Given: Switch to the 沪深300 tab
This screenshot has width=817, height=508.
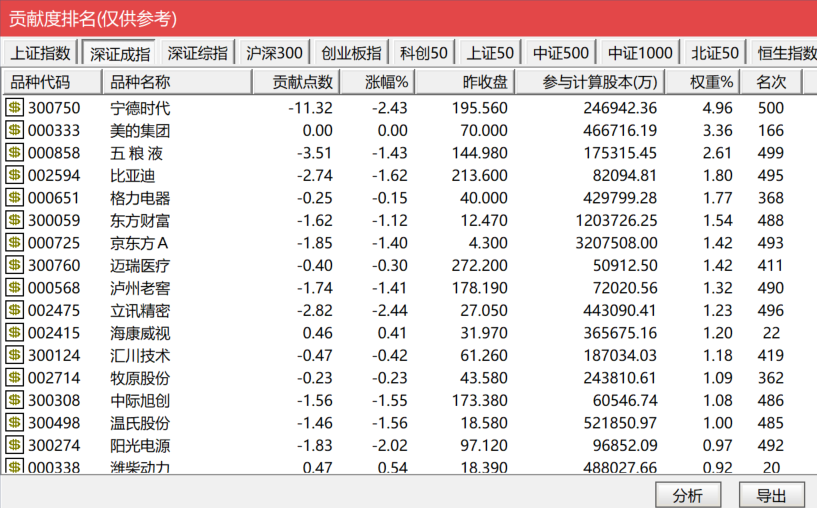Looking at the screenshot, I should coord(274,53).
